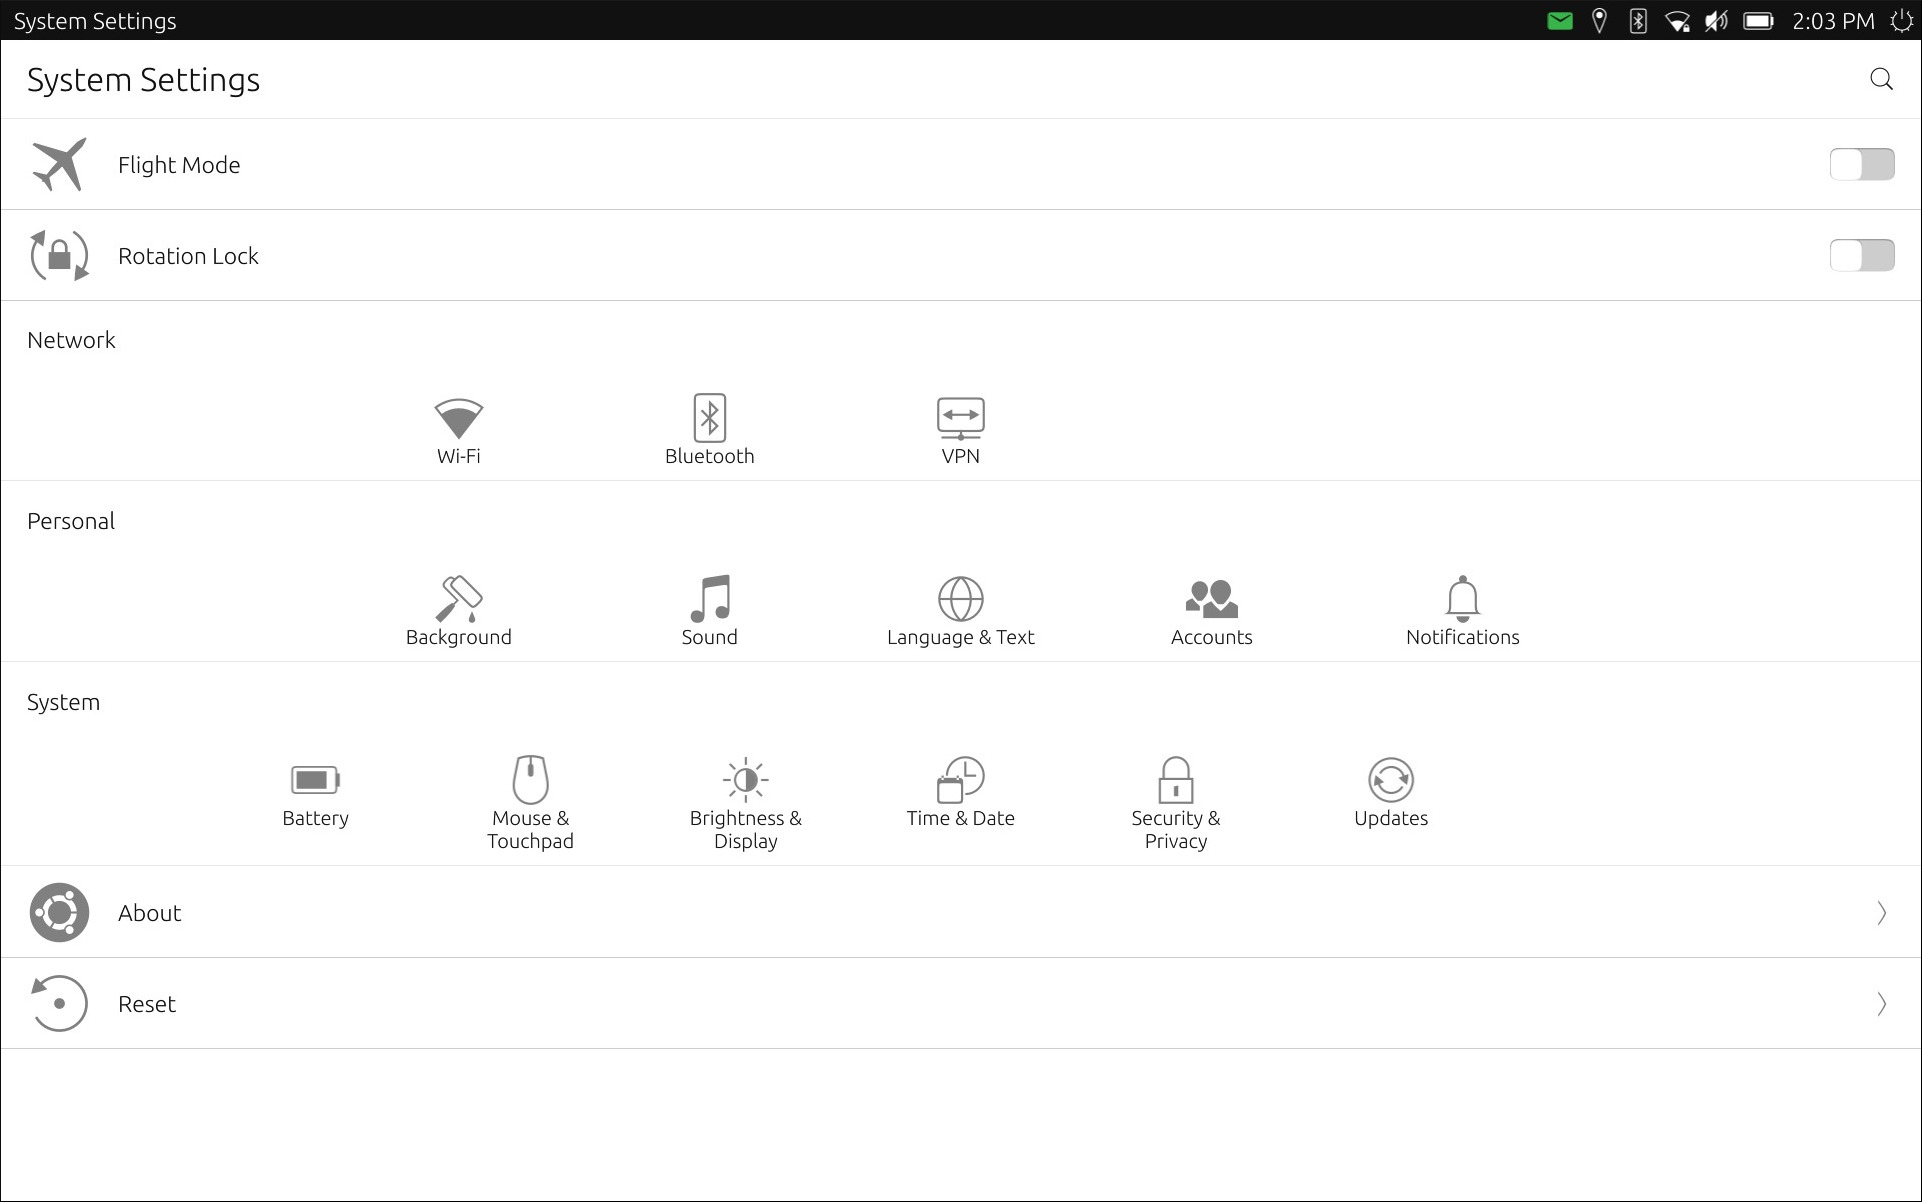Open the location indicator in top bar

[x=1599, y=21]
